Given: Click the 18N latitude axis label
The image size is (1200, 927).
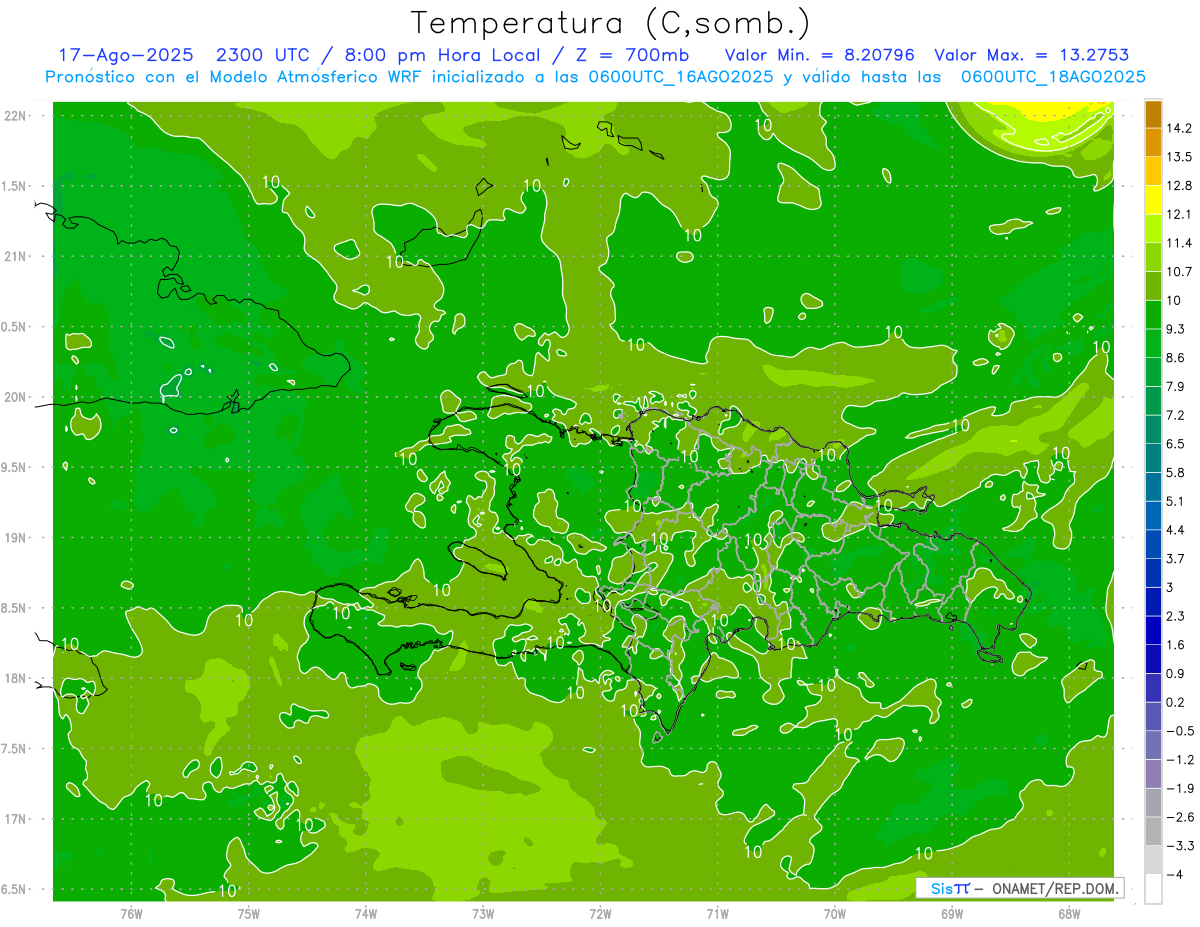Looking at the screenshot, I should [x=16, y=678].
